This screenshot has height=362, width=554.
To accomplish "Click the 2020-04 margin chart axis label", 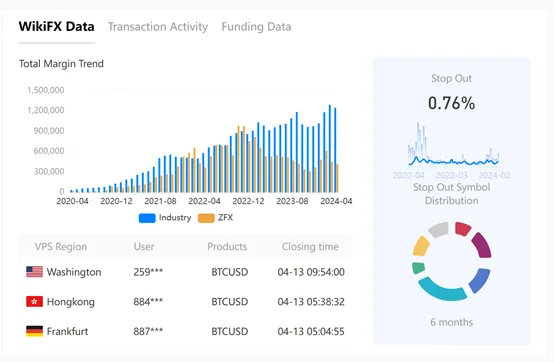I will pyautogui.click(x=72, y=201).
